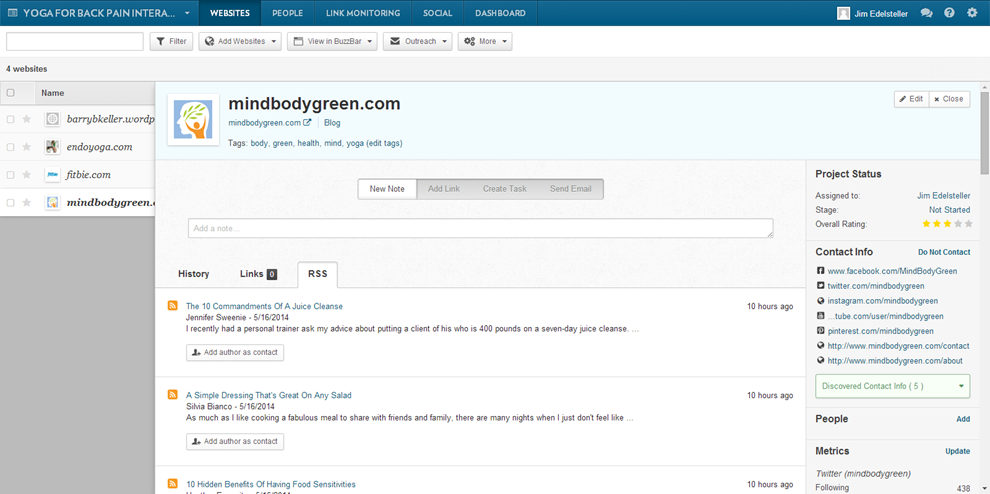Star the mindbodygreen row in list
This screenshot has height=494, width=990.
pyautogui.click(x=27, y=202)
